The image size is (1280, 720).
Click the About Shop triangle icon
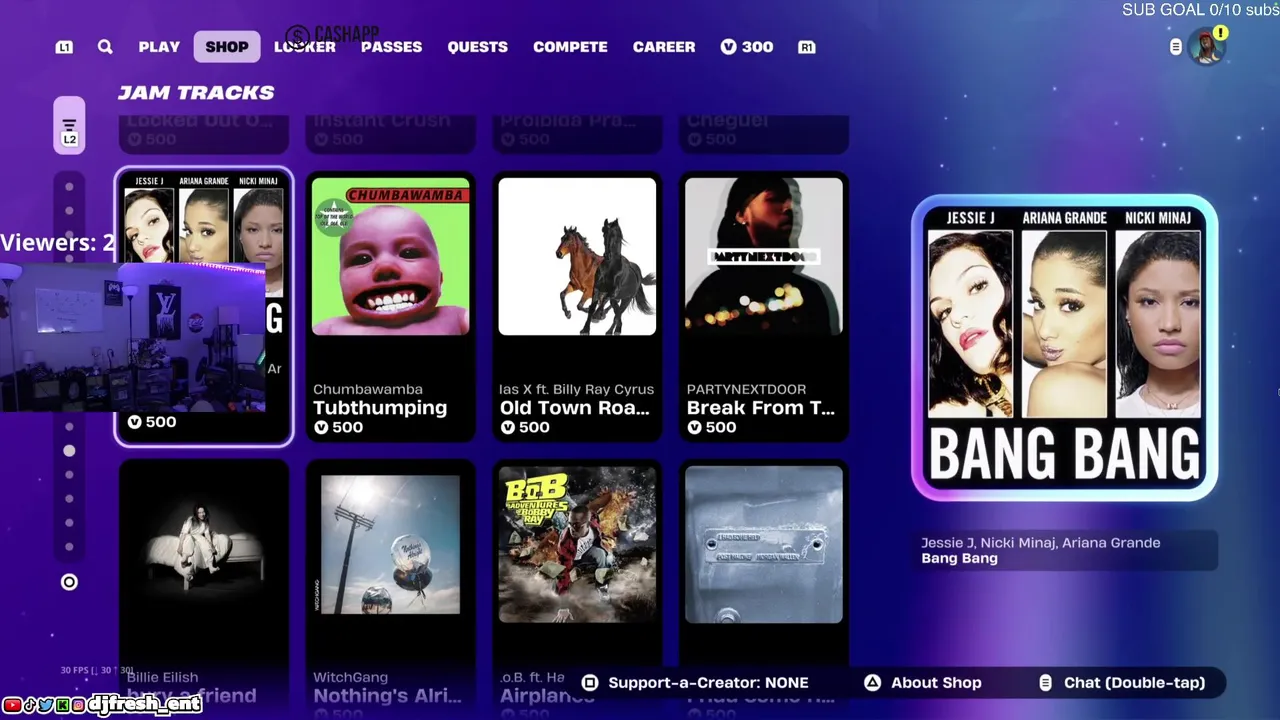pos(872,683)
